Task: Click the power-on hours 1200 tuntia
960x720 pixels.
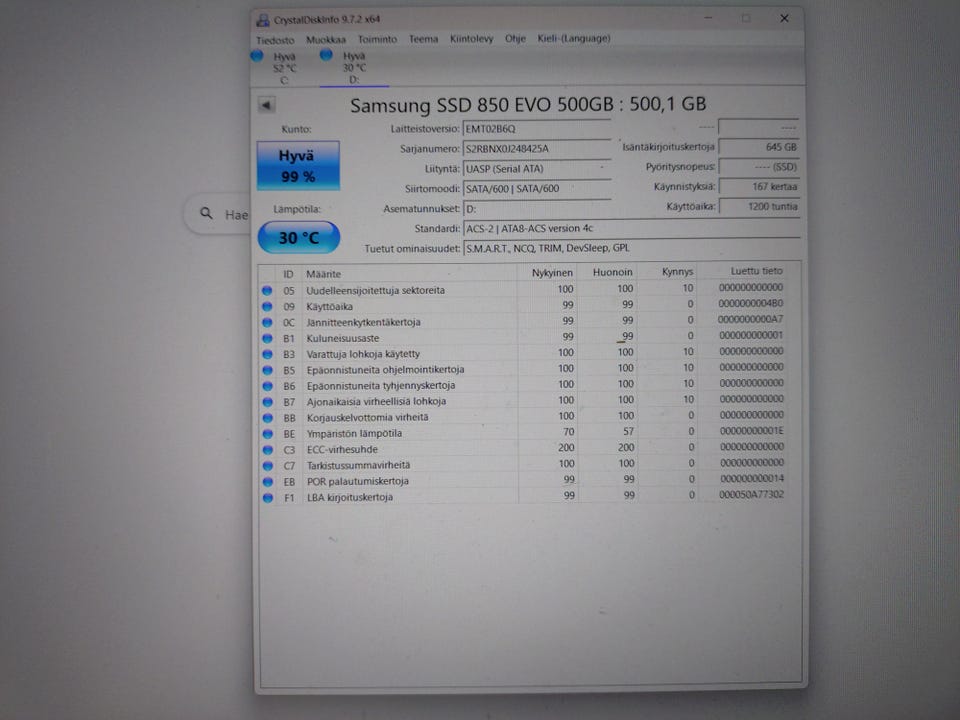Action: 759,206
